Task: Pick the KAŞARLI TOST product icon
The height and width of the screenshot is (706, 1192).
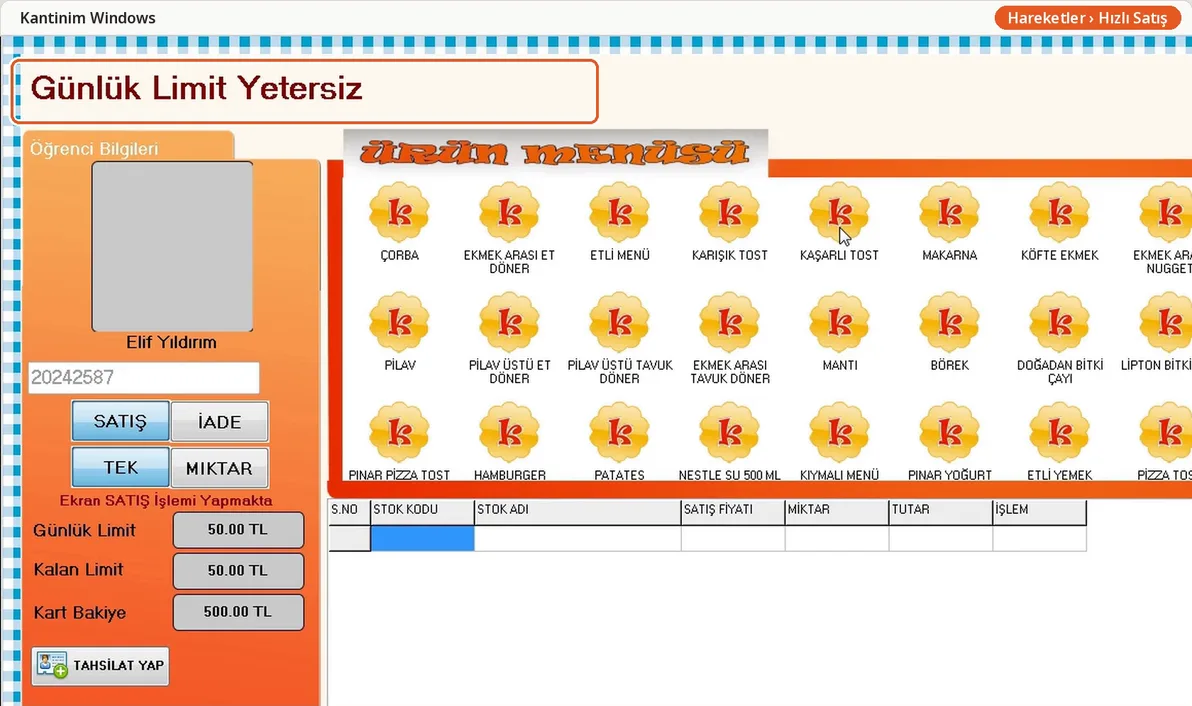Action: pyautogui.click(x=839, y=212)
